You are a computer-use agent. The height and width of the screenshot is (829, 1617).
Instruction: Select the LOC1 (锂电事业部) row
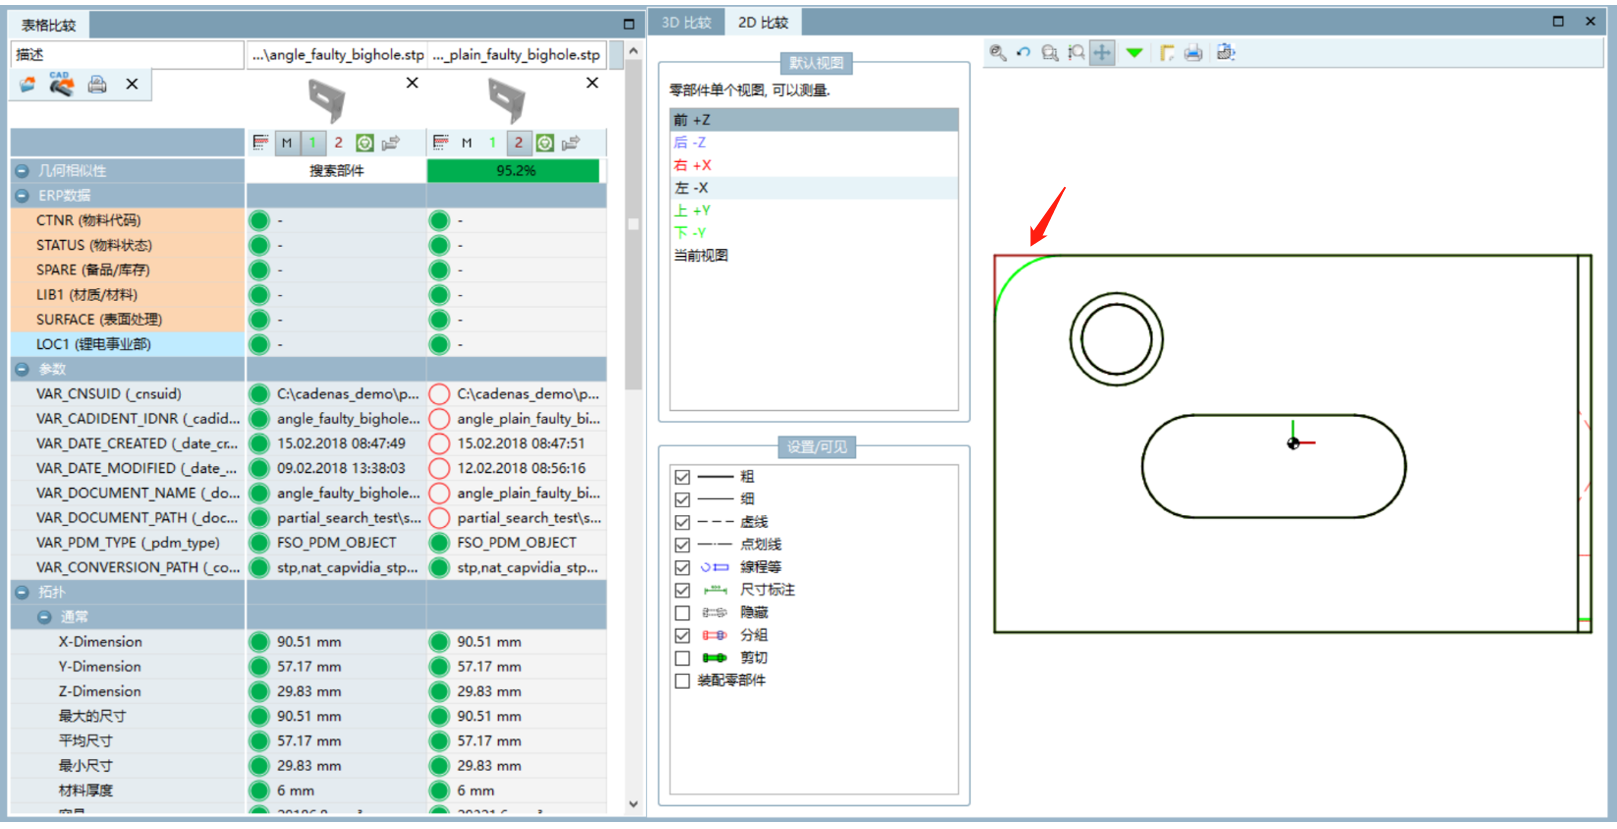[x=127, y=345]
